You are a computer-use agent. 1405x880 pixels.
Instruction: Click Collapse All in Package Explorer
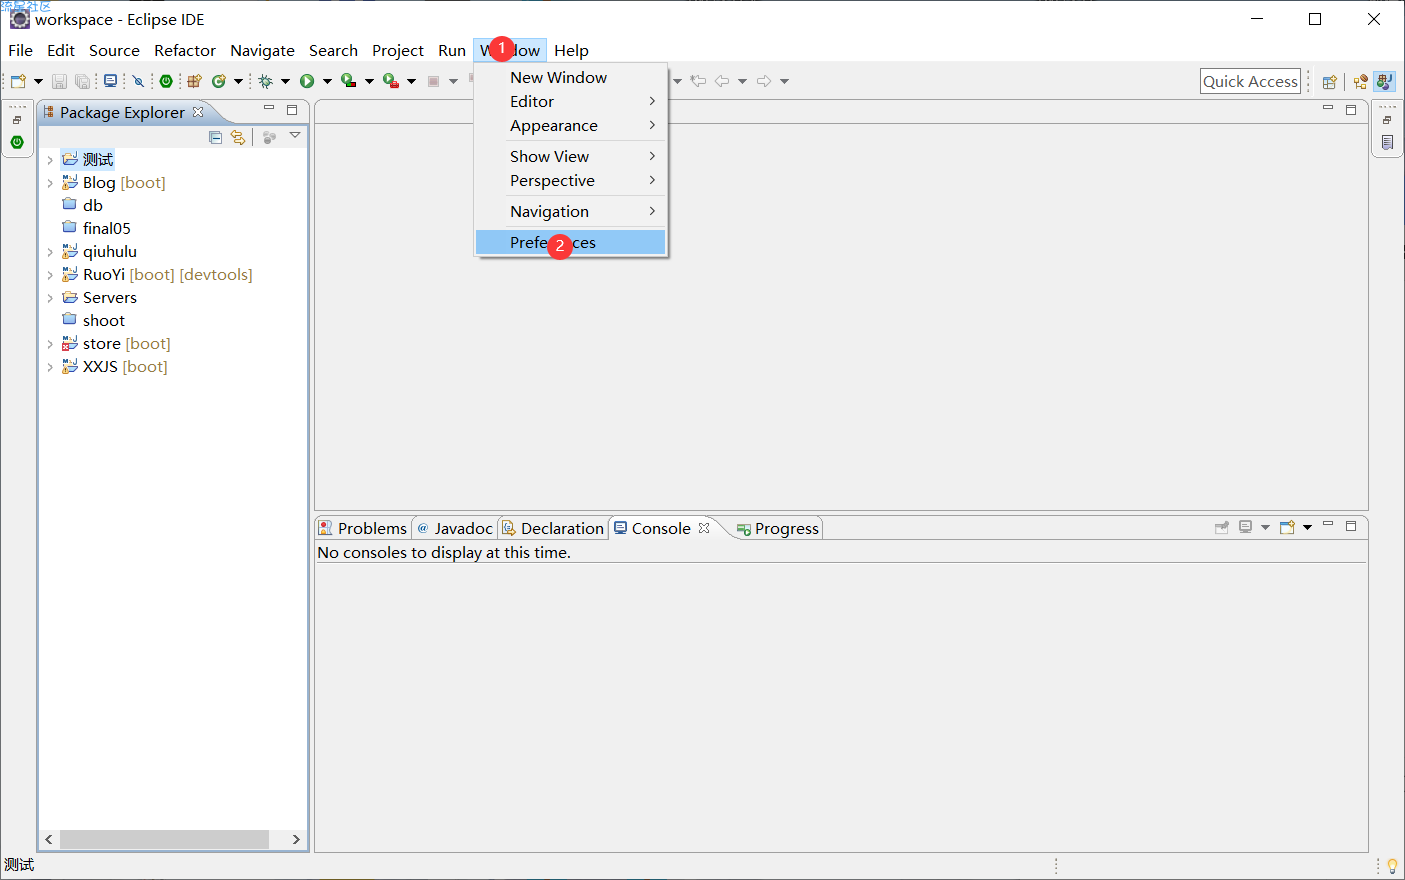click(x=215, y=137)
